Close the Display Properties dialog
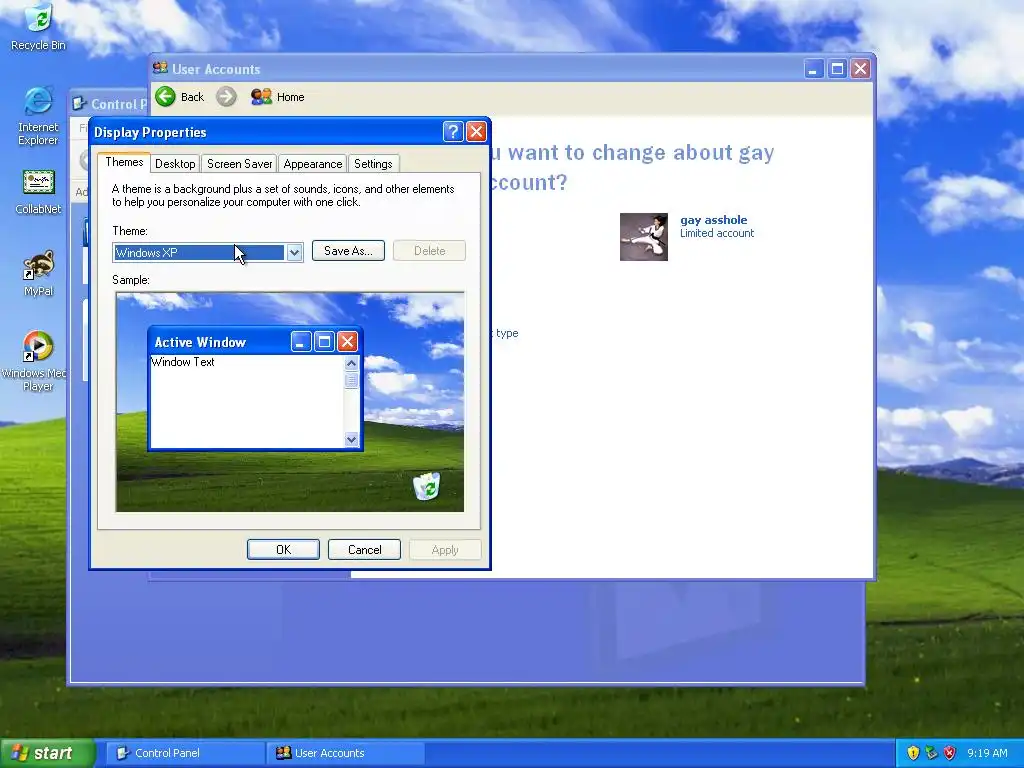This screenshot has height=768, width=1024. [x=476, y=132]
